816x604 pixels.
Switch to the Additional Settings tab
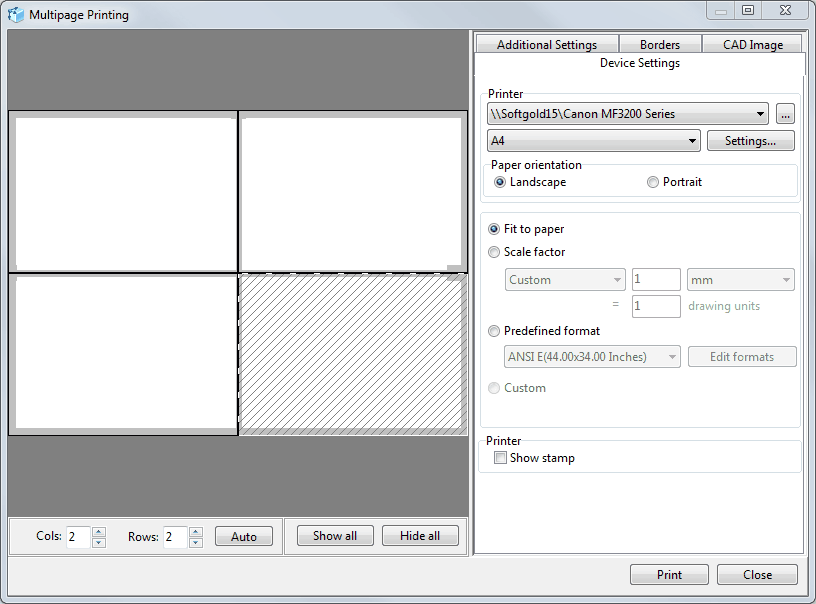coord(547,44)
